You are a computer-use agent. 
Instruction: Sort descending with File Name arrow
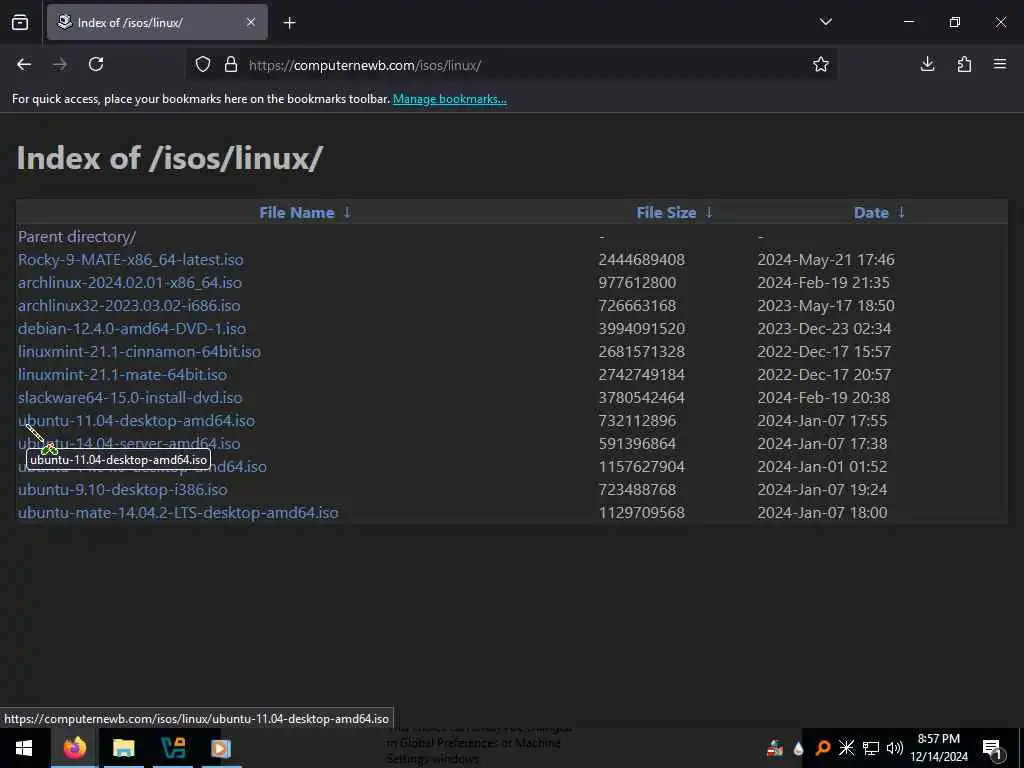[347, 212]
